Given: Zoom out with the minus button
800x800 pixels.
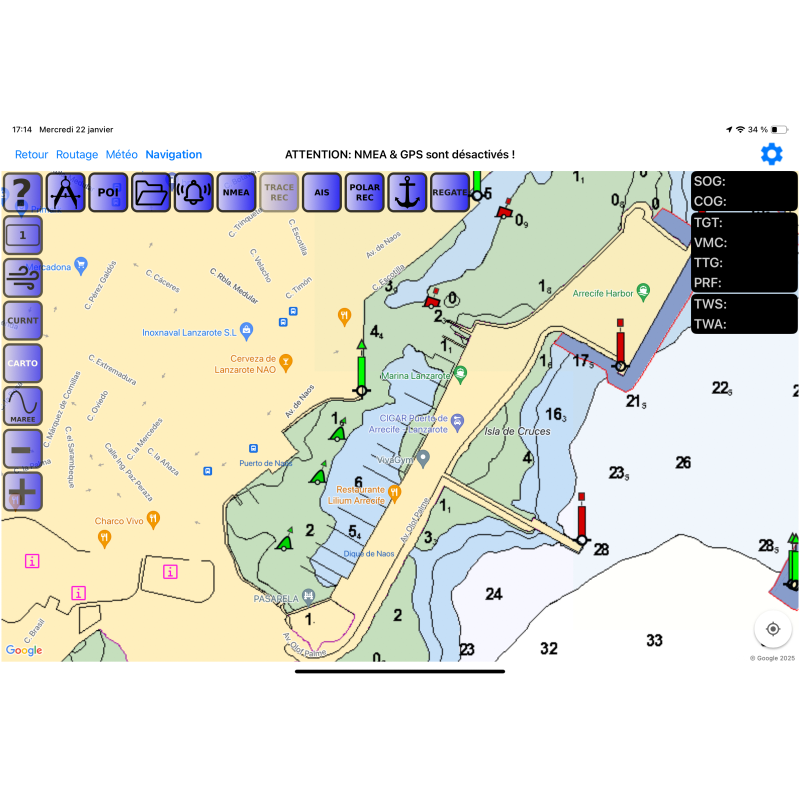Looking at the screenshot, I should click(x=22, y=449).
